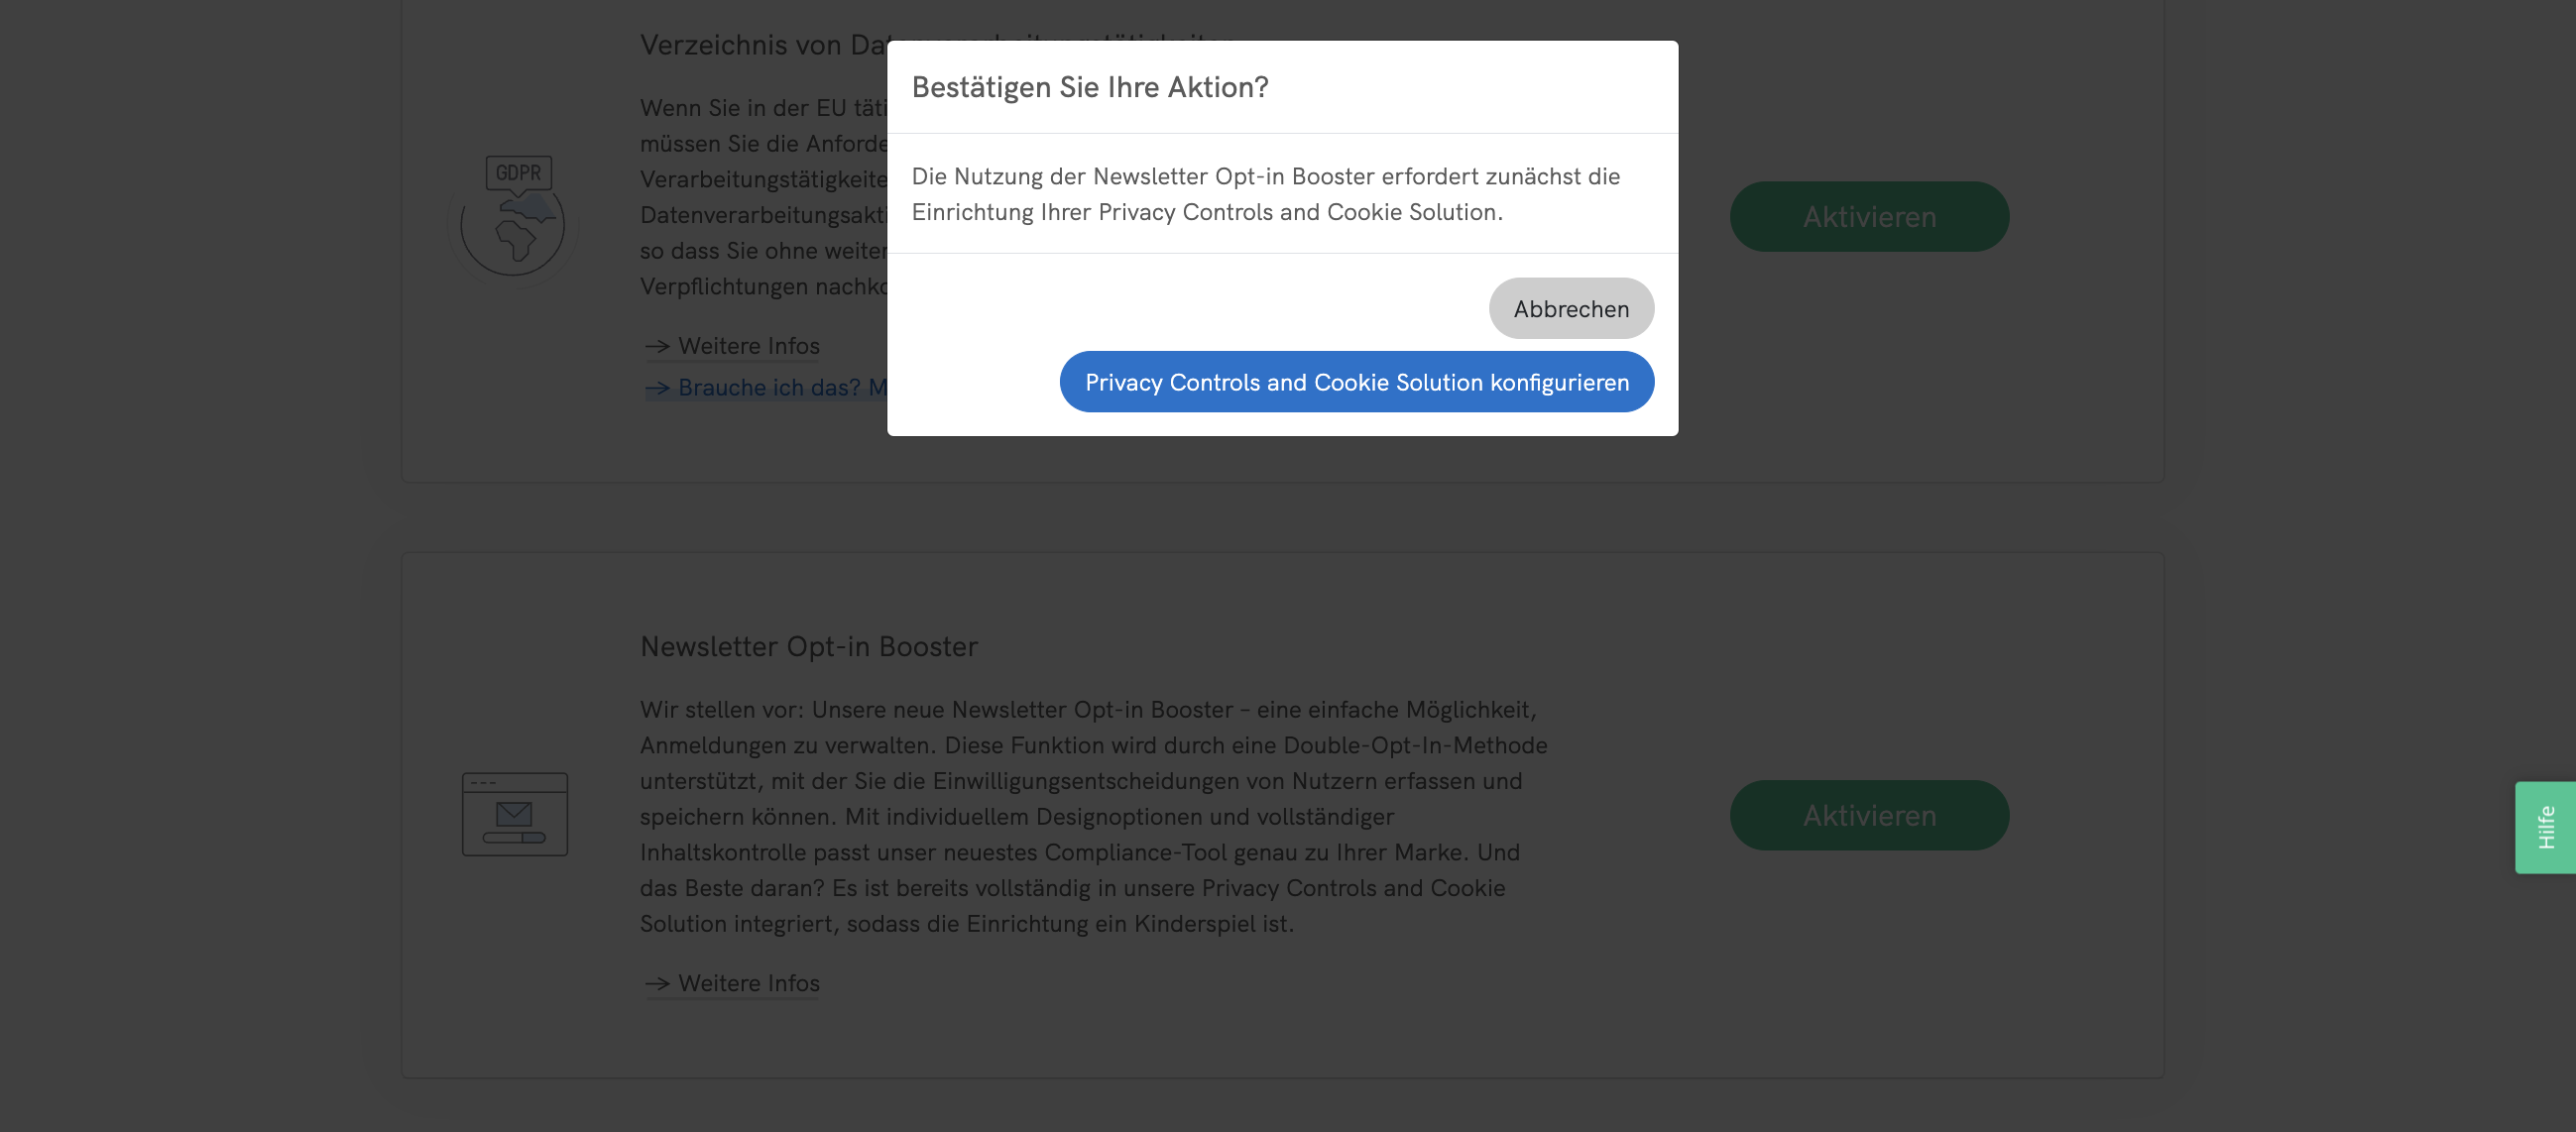Click the blue arrow before 'Brauche ich das?'
The height and width of the screenshot is (1132, 2576).
click(x=657, y=389)
